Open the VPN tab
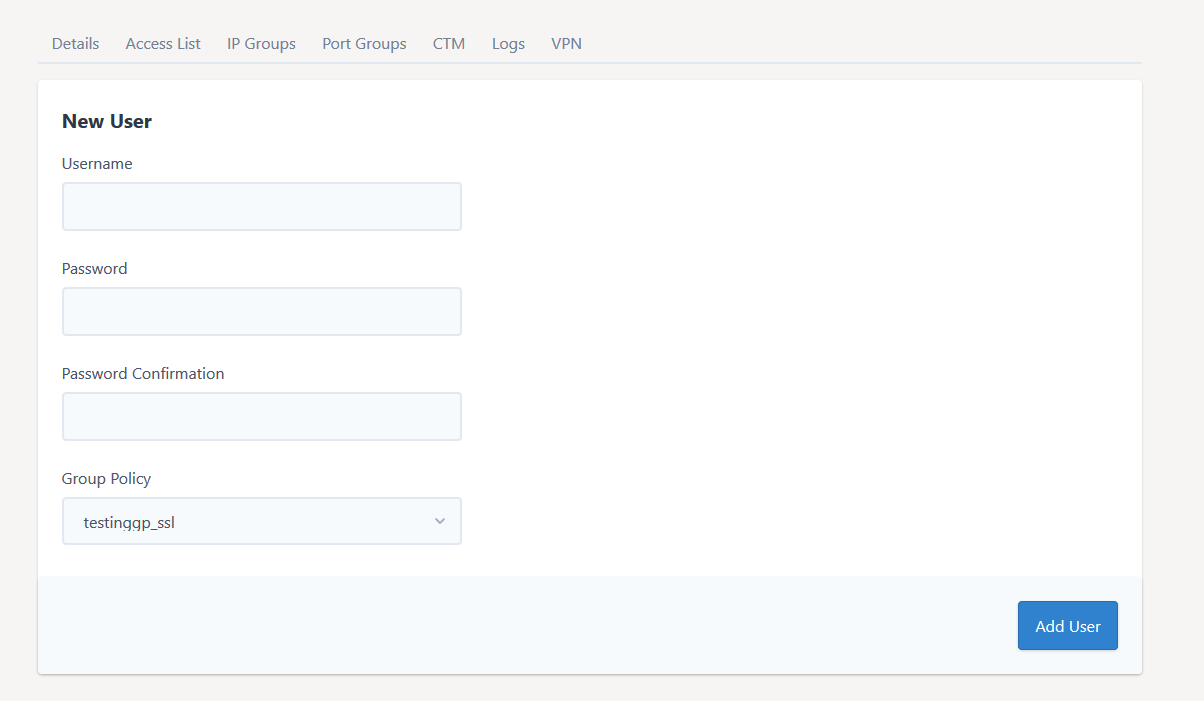Screen dimensions: 1204x701 pyautogui.click(x=566, y=44)
